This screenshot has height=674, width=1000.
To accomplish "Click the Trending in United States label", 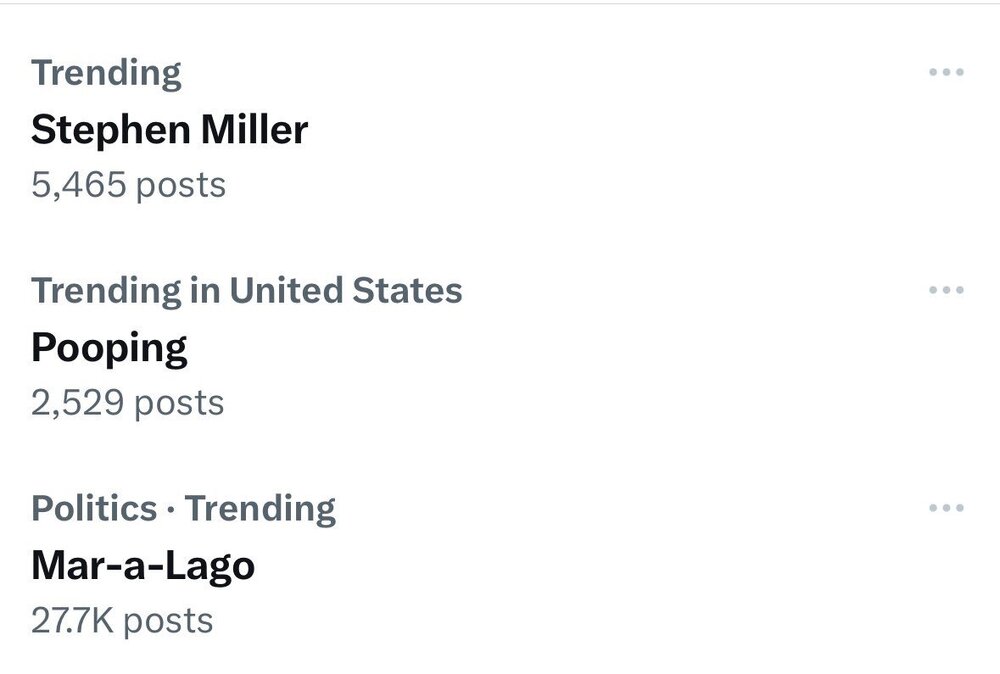I will 246,291.
